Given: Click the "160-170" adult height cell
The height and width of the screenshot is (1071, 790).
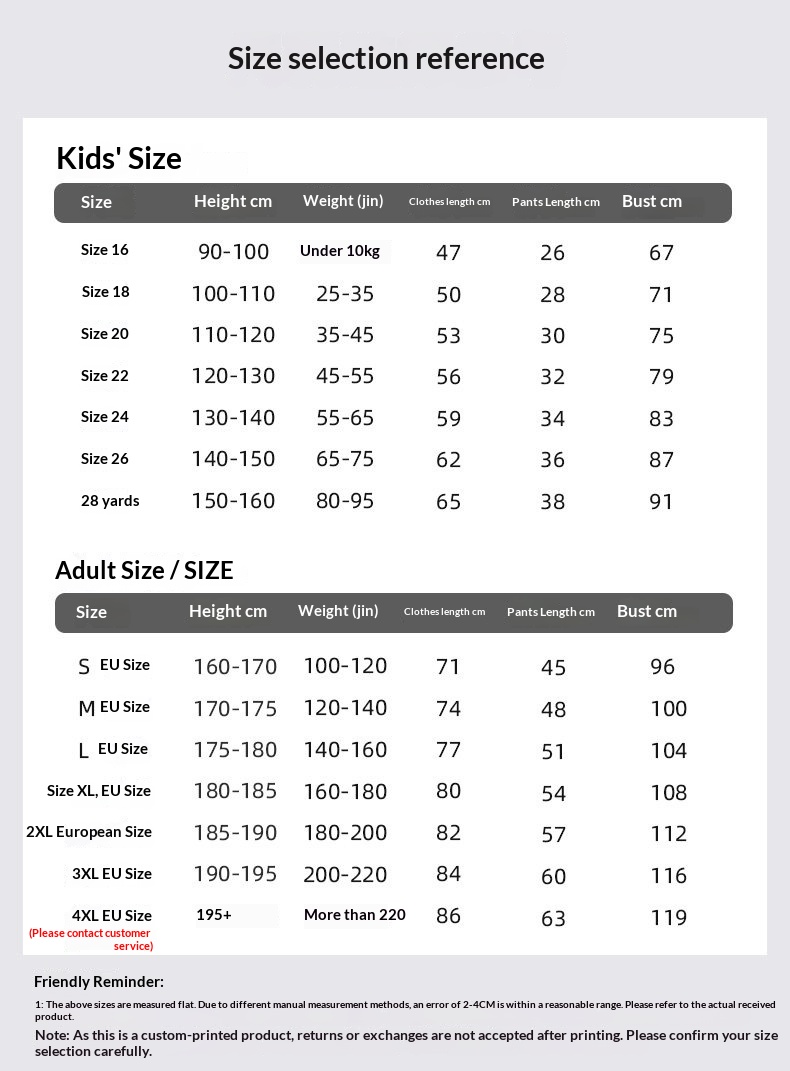Looking at the screenshot, I should tap(235, 666).
